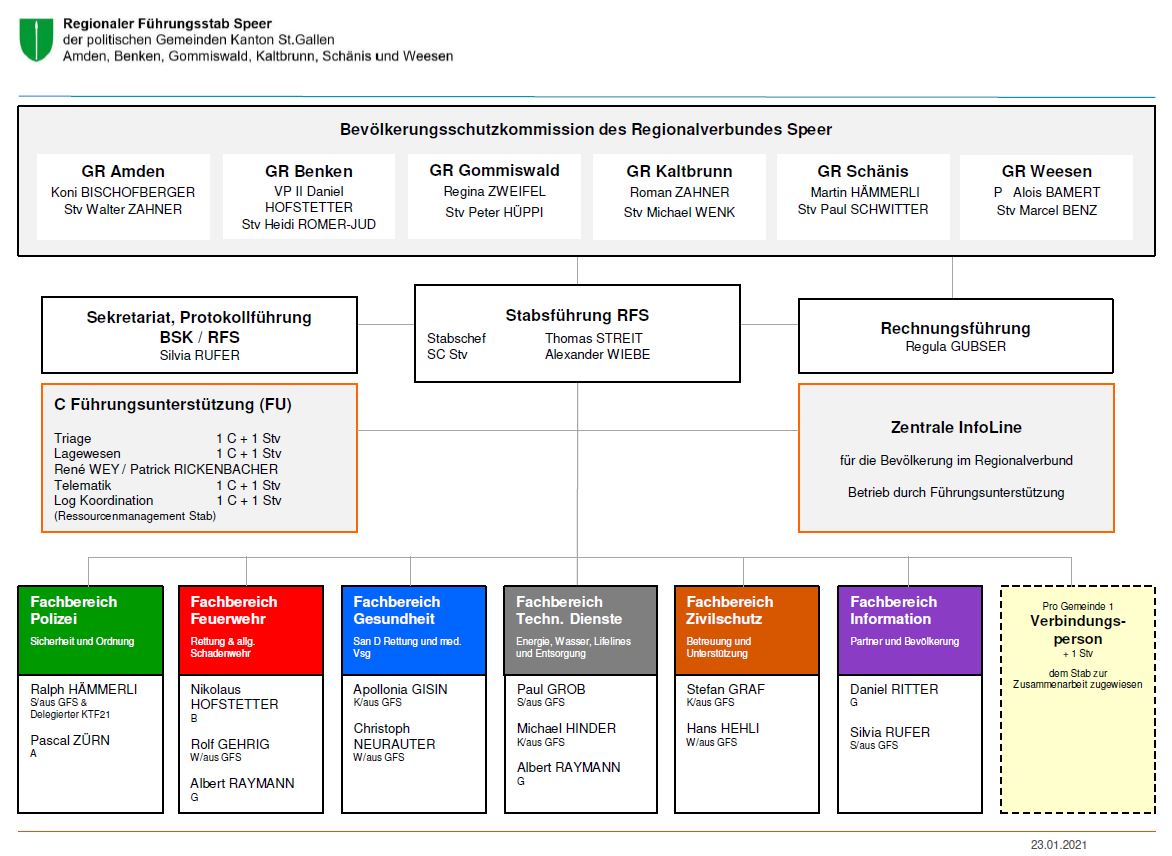Select red Fachbereich Feuerwehr header

[x=250, y=630]
